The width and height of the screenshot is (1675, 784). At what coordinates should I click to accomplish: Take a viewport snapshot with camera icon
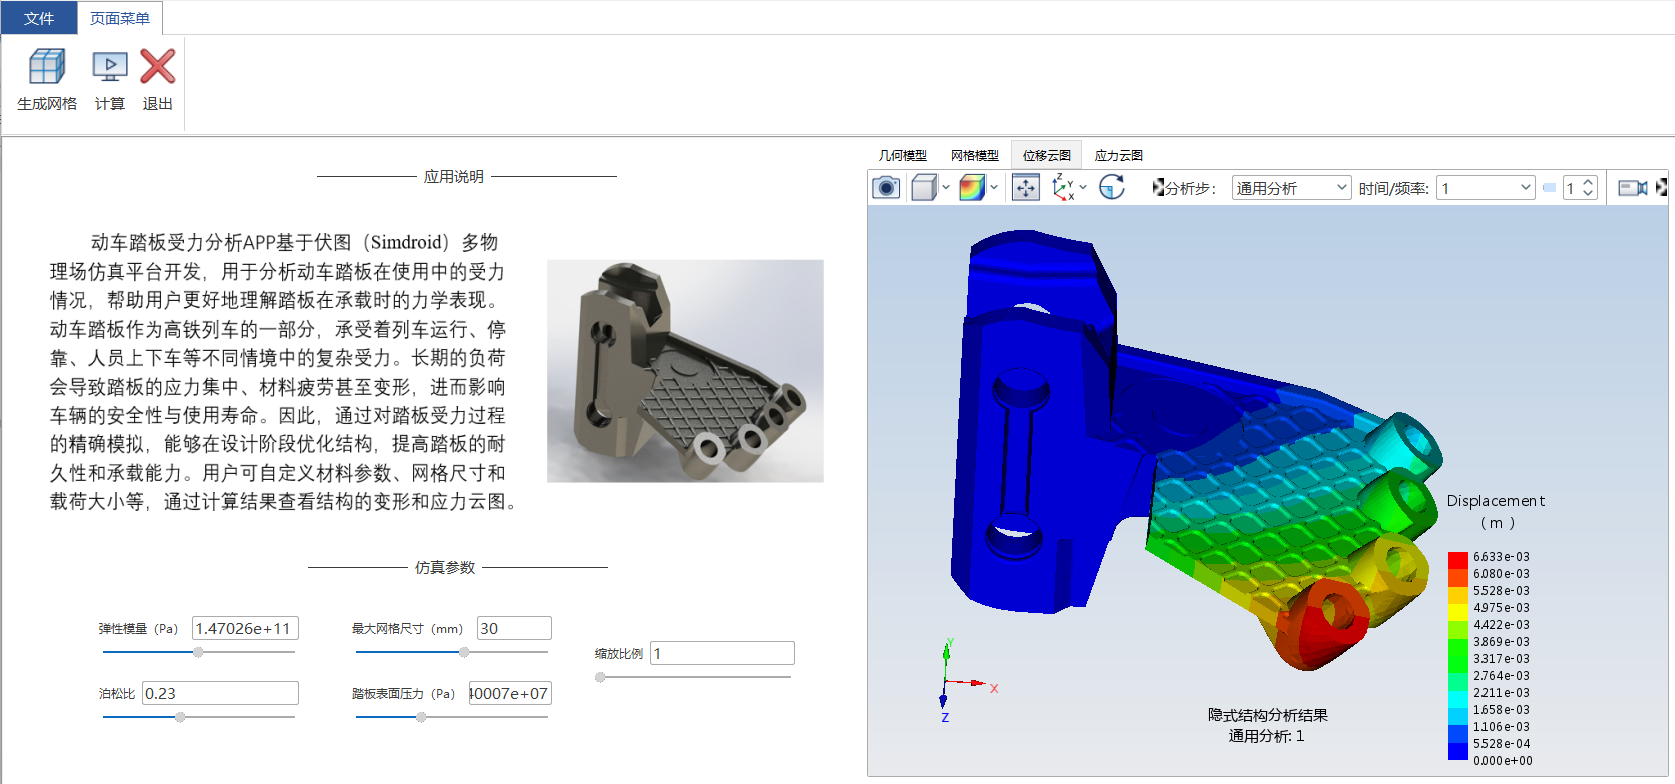tap(886, 188)
